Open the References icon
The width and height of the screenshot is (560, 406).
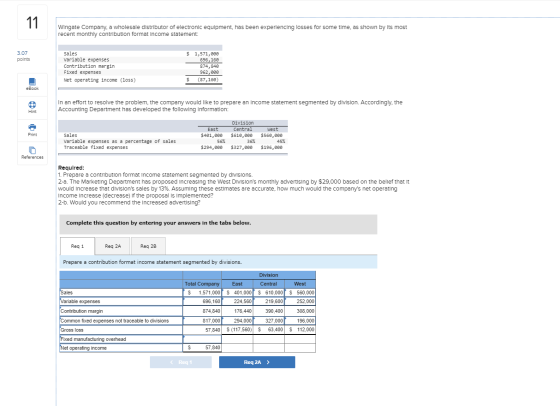32,152
